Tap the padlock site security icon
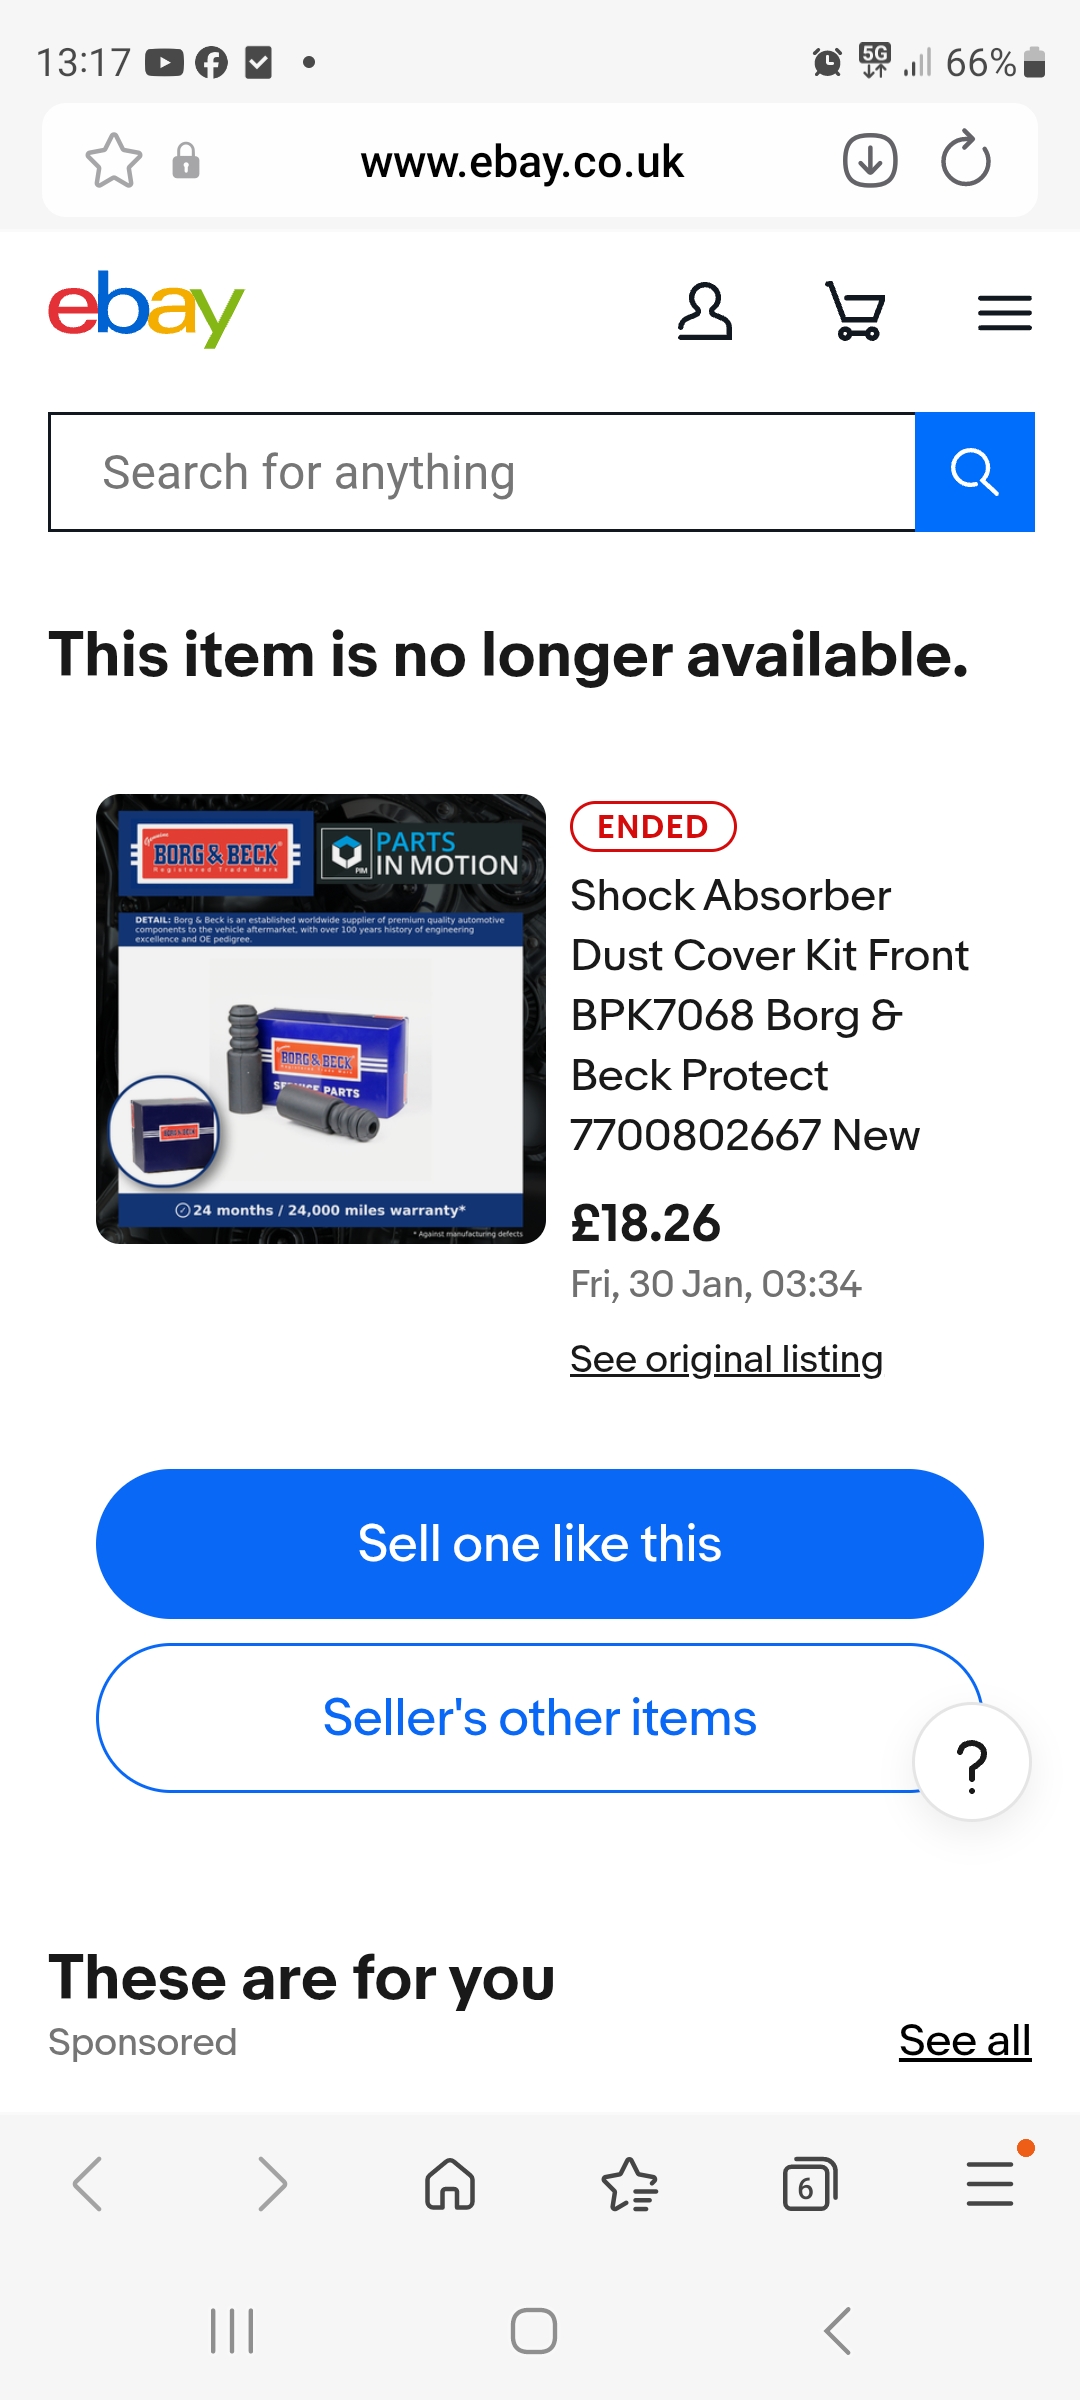Image resolution: width=1080 pixels, height=2400 pixels. point(186,160)
